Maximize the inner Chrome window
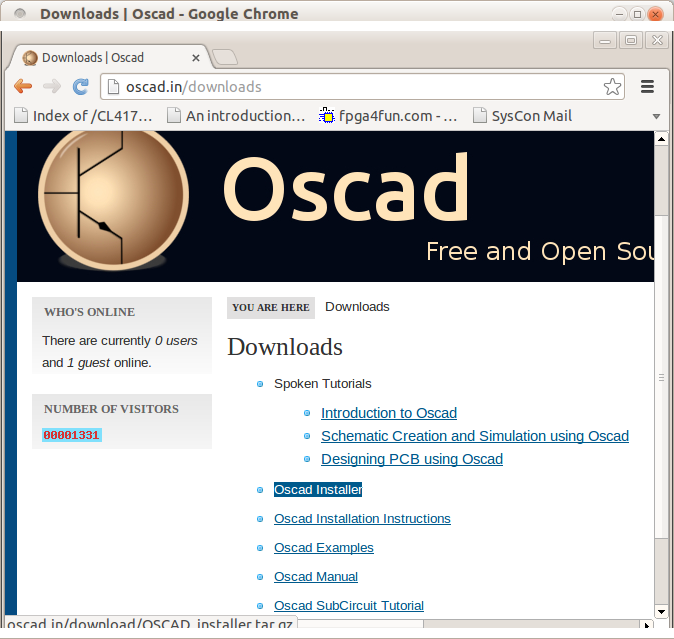The width and height of the screenshot is (674, 639). pyautogui.click(x=631, y=40)
